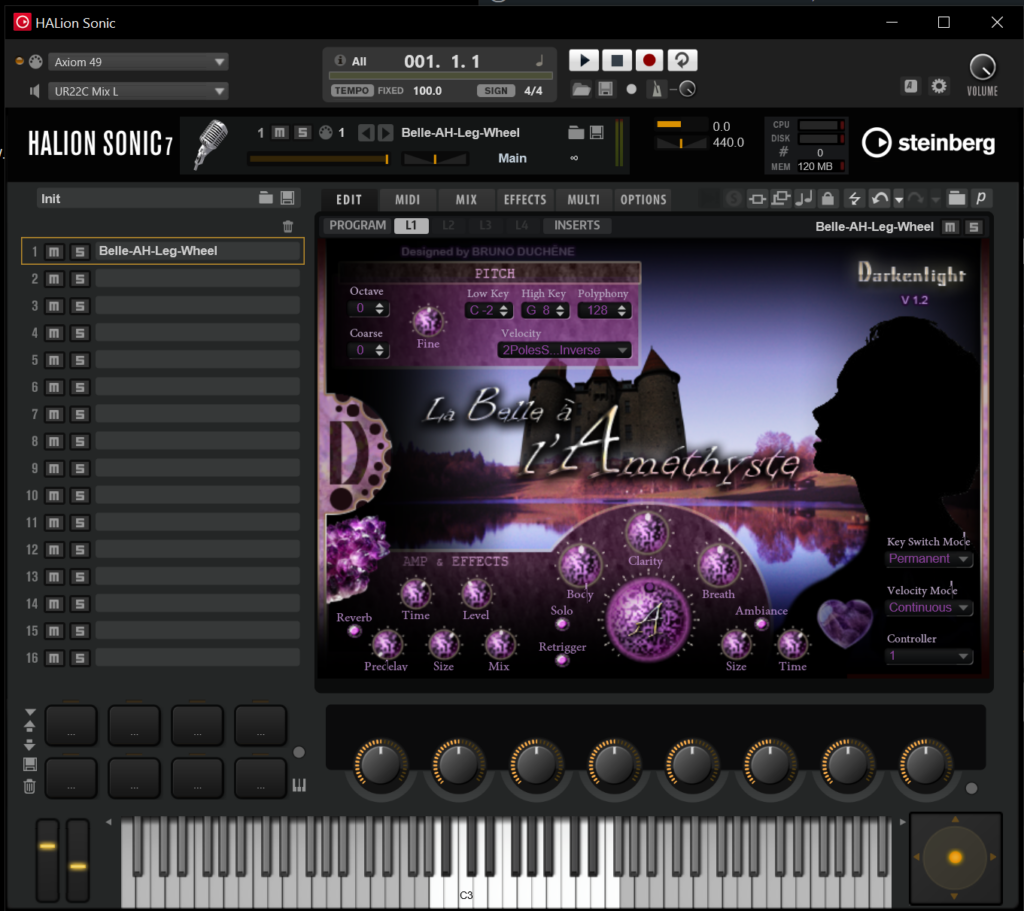Toggle the Solo LED button
Screen dimensions: 1024x911
pyautogui.click(x=562, y=624)
